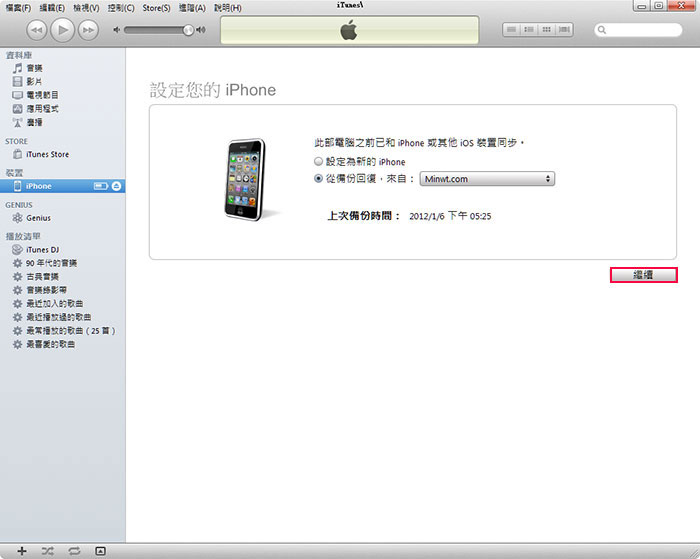Open the 檢視(V) menu
Viewport: 700px width, 559px height.
pyautogui.click(x=86, y=8)
